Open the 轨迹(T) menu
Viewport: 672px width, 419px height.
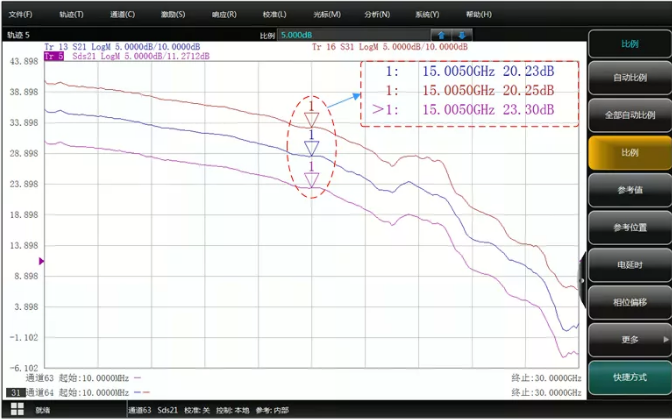(71, 14)
